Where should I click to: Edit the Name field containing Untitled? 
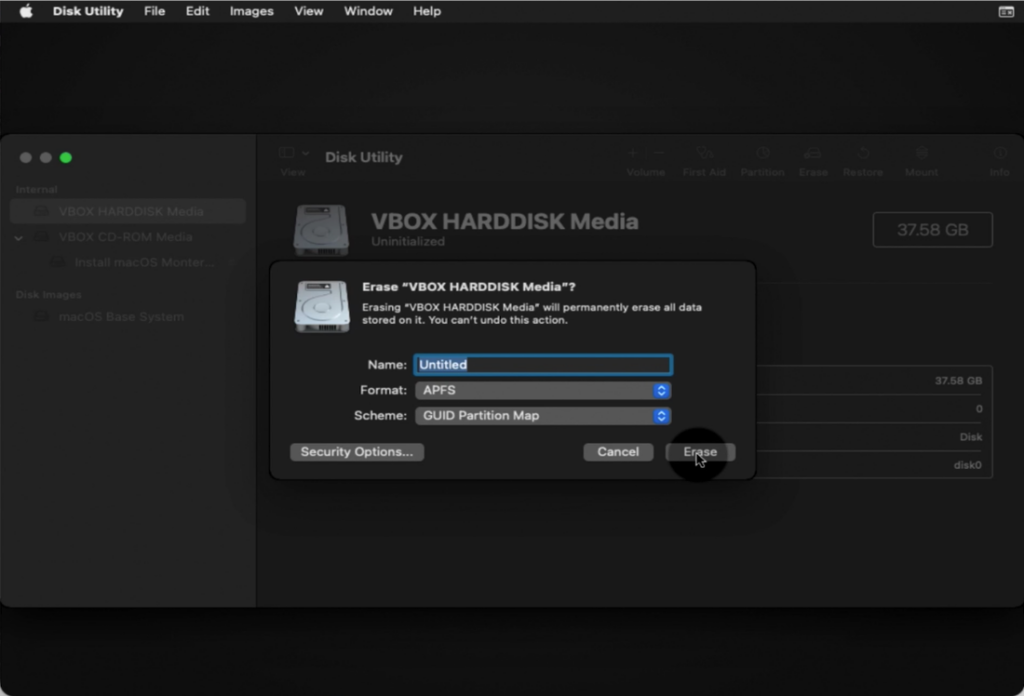[543, 364]
